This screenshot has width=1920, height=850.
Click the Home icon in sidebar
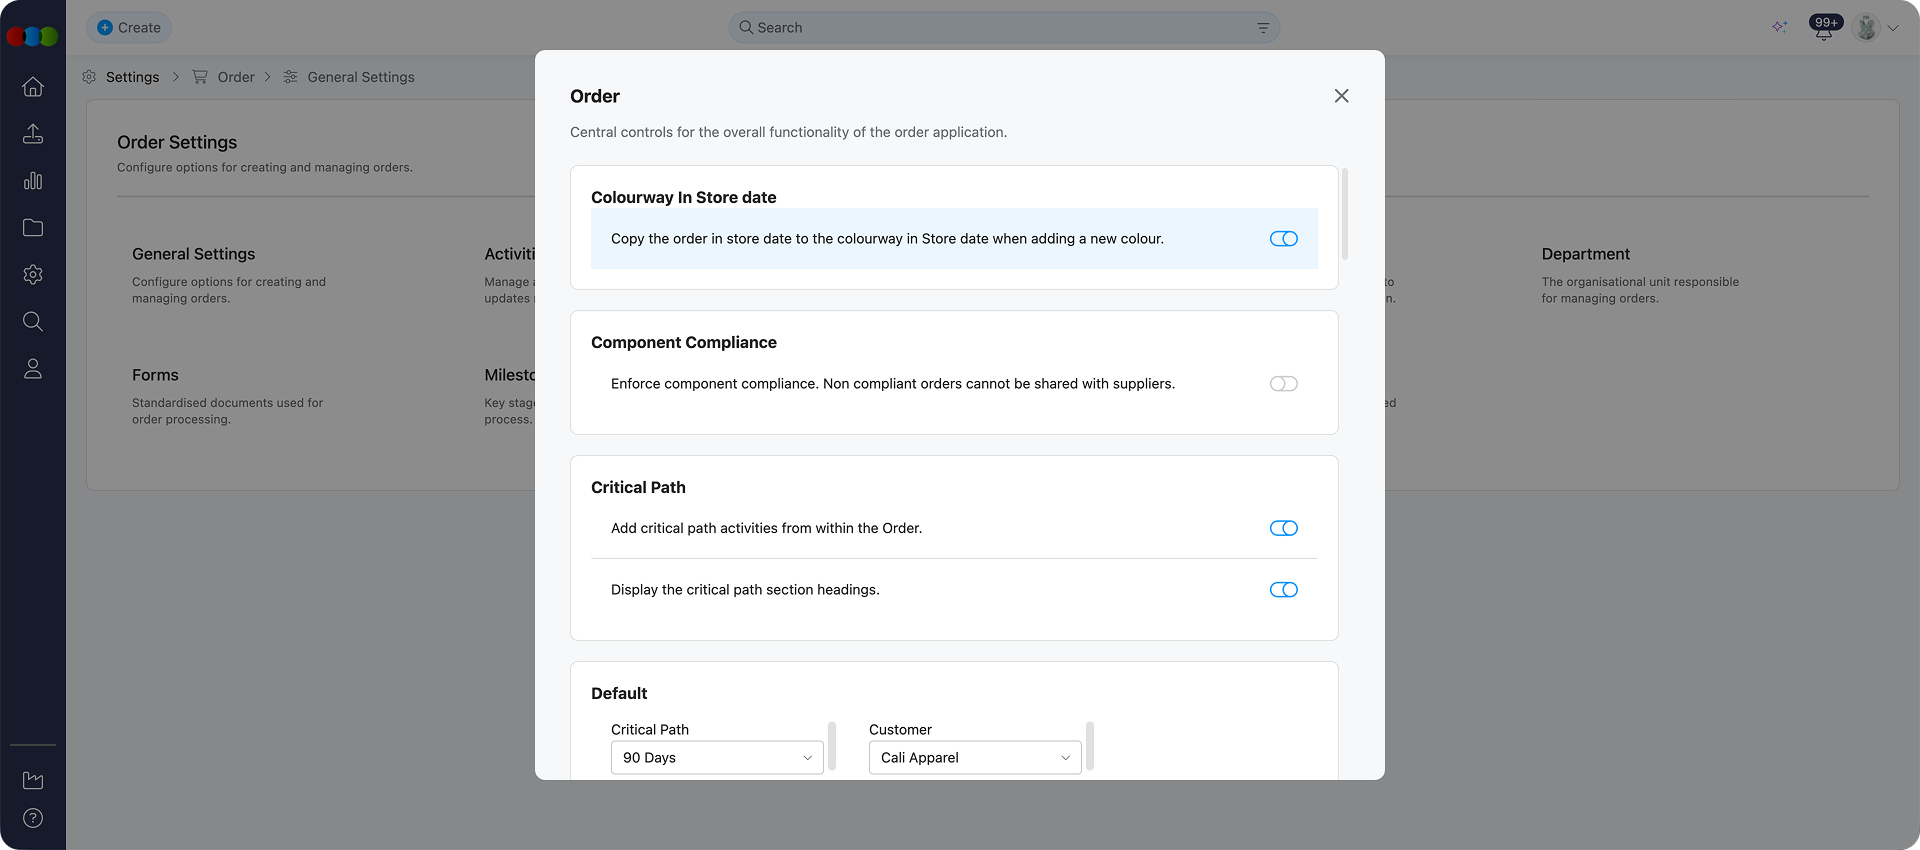tap(33, 87)
